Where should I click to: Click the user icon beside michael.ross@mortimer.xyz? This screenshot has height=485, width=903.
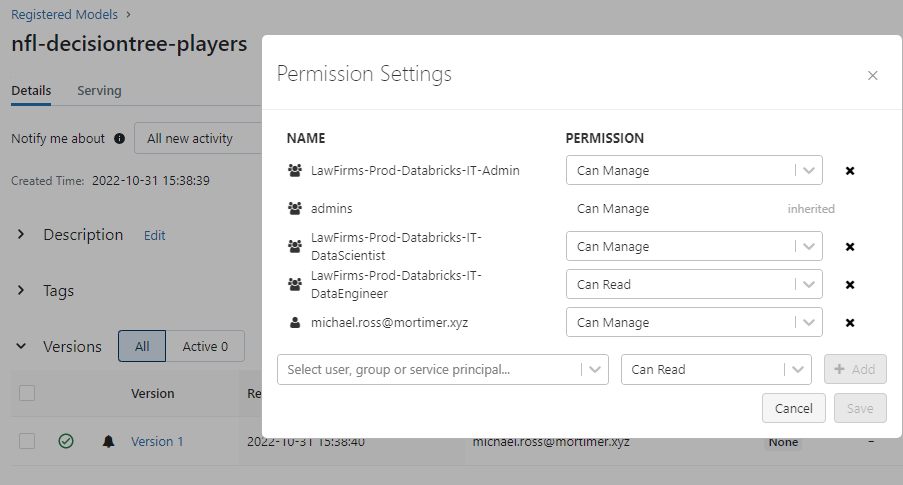point(295,323)
